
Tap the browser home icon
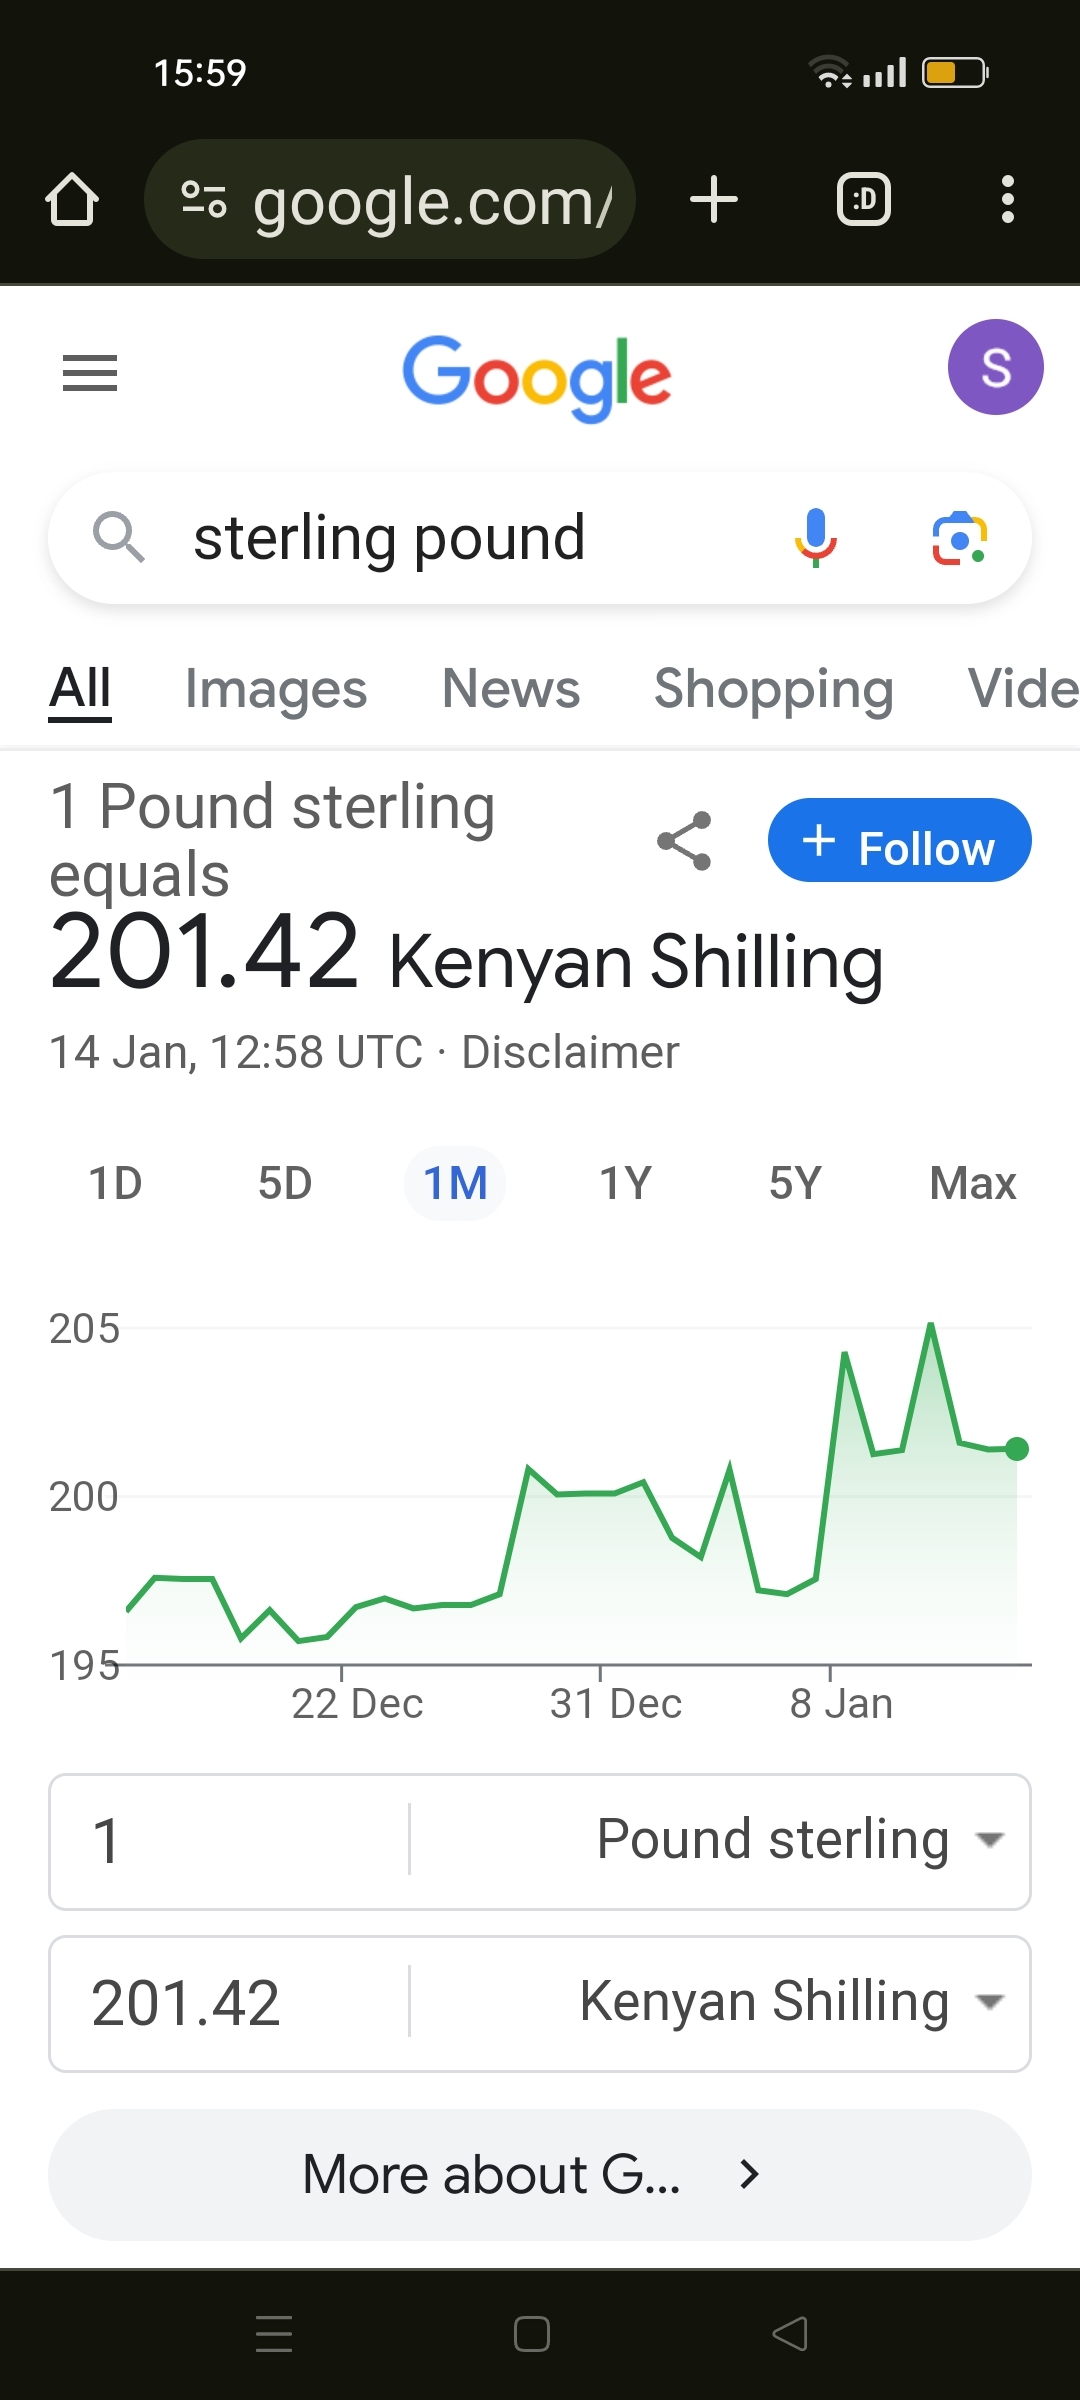(x=72, y=199)
